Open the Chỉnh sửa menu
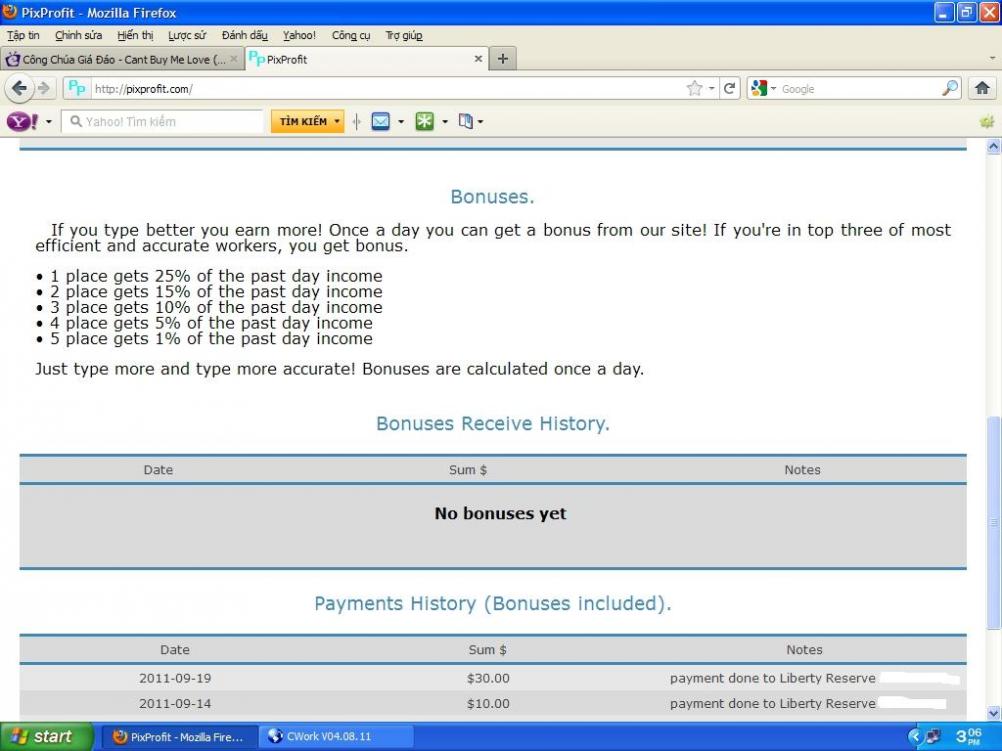This screenshot has width=1002, height=751. pyautogui.click(x=78, y=35)
